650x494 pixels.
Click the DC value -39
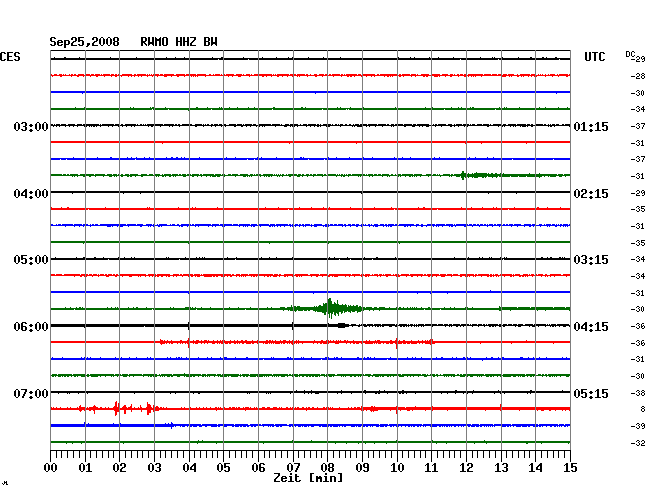tap(638, 426)
